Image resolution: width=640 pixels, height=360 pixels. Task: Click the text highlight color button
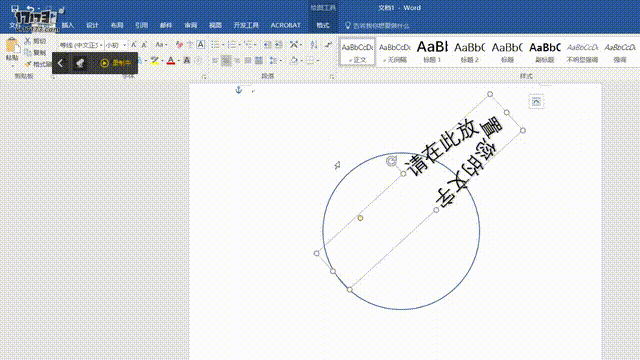(154, 60)
